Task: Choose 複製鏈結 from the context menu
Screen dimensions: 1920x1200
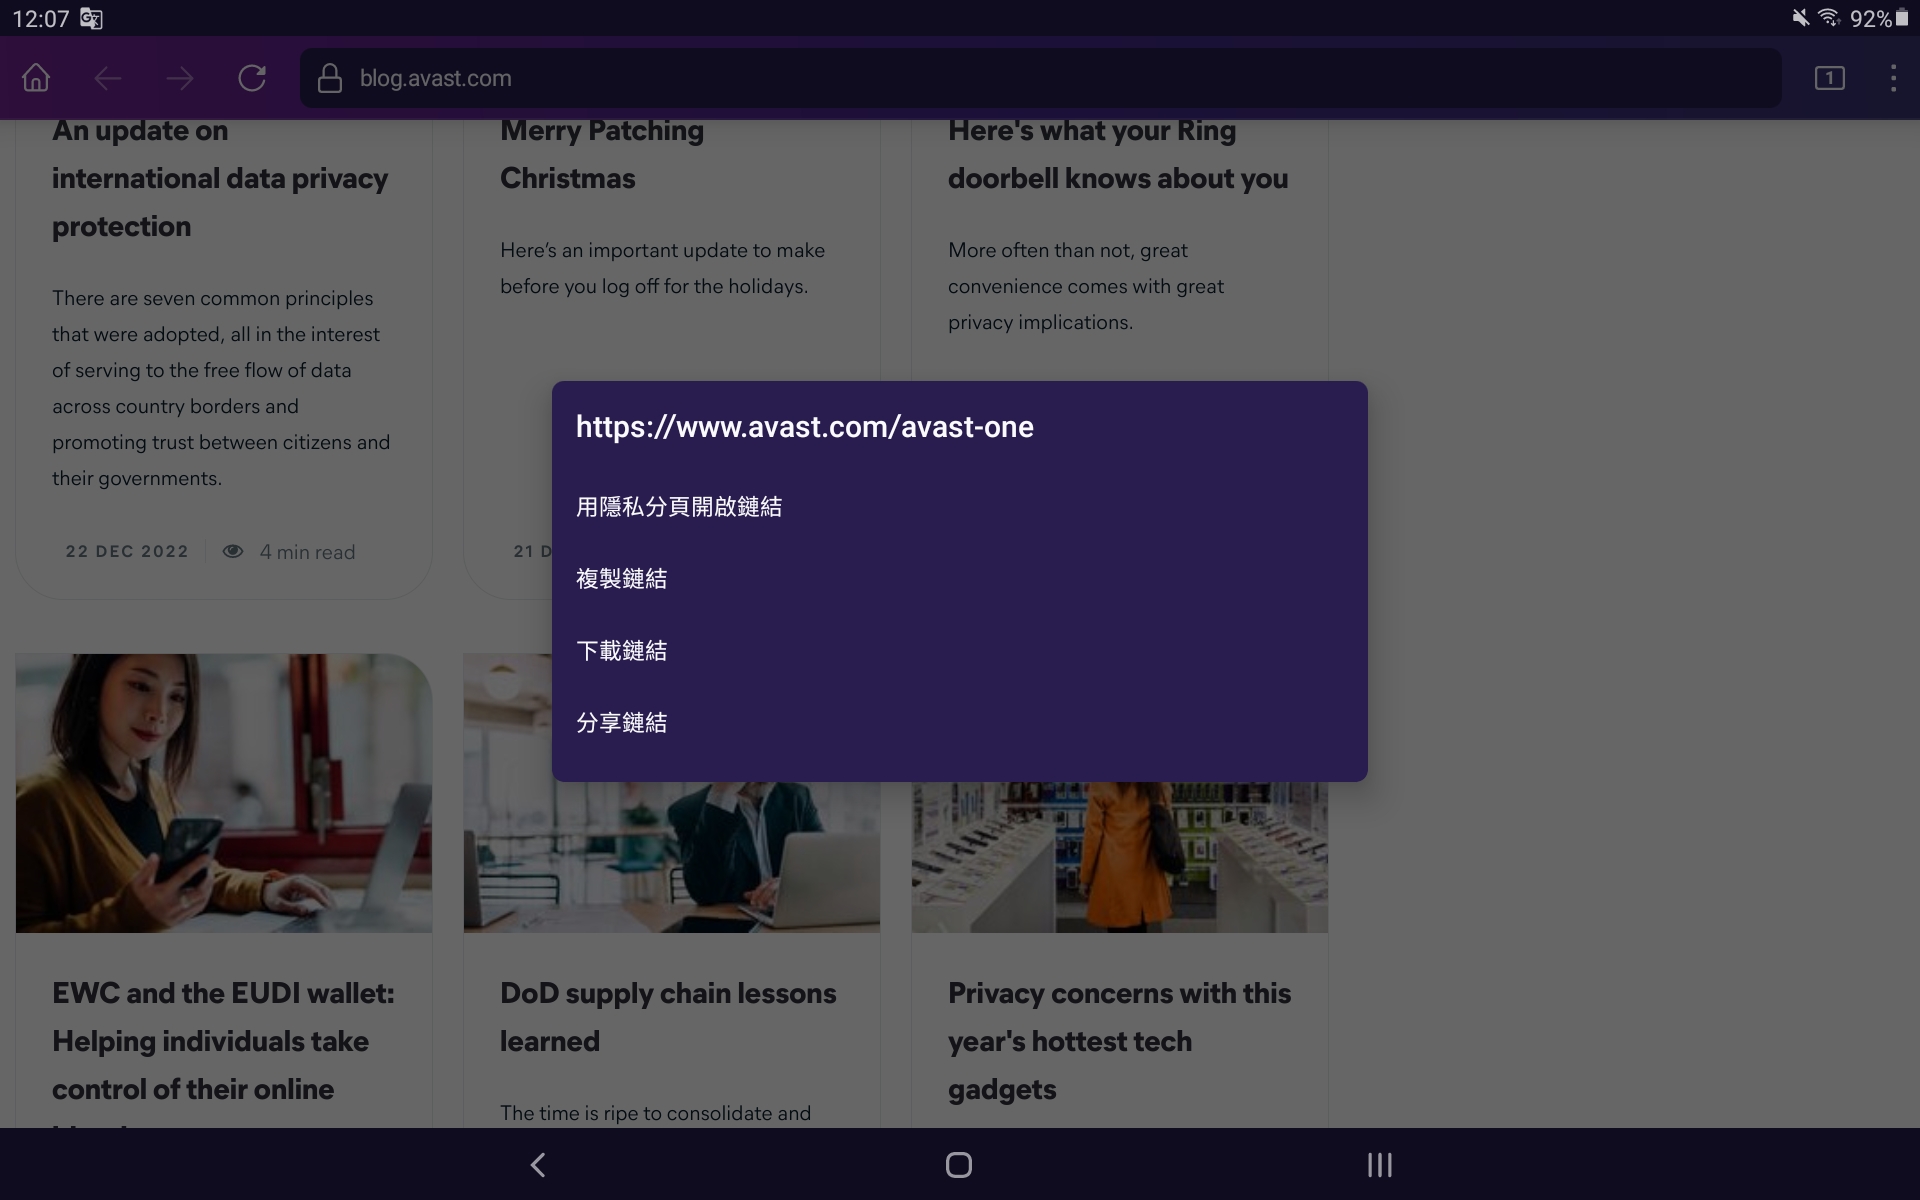Action: (621, 579)
